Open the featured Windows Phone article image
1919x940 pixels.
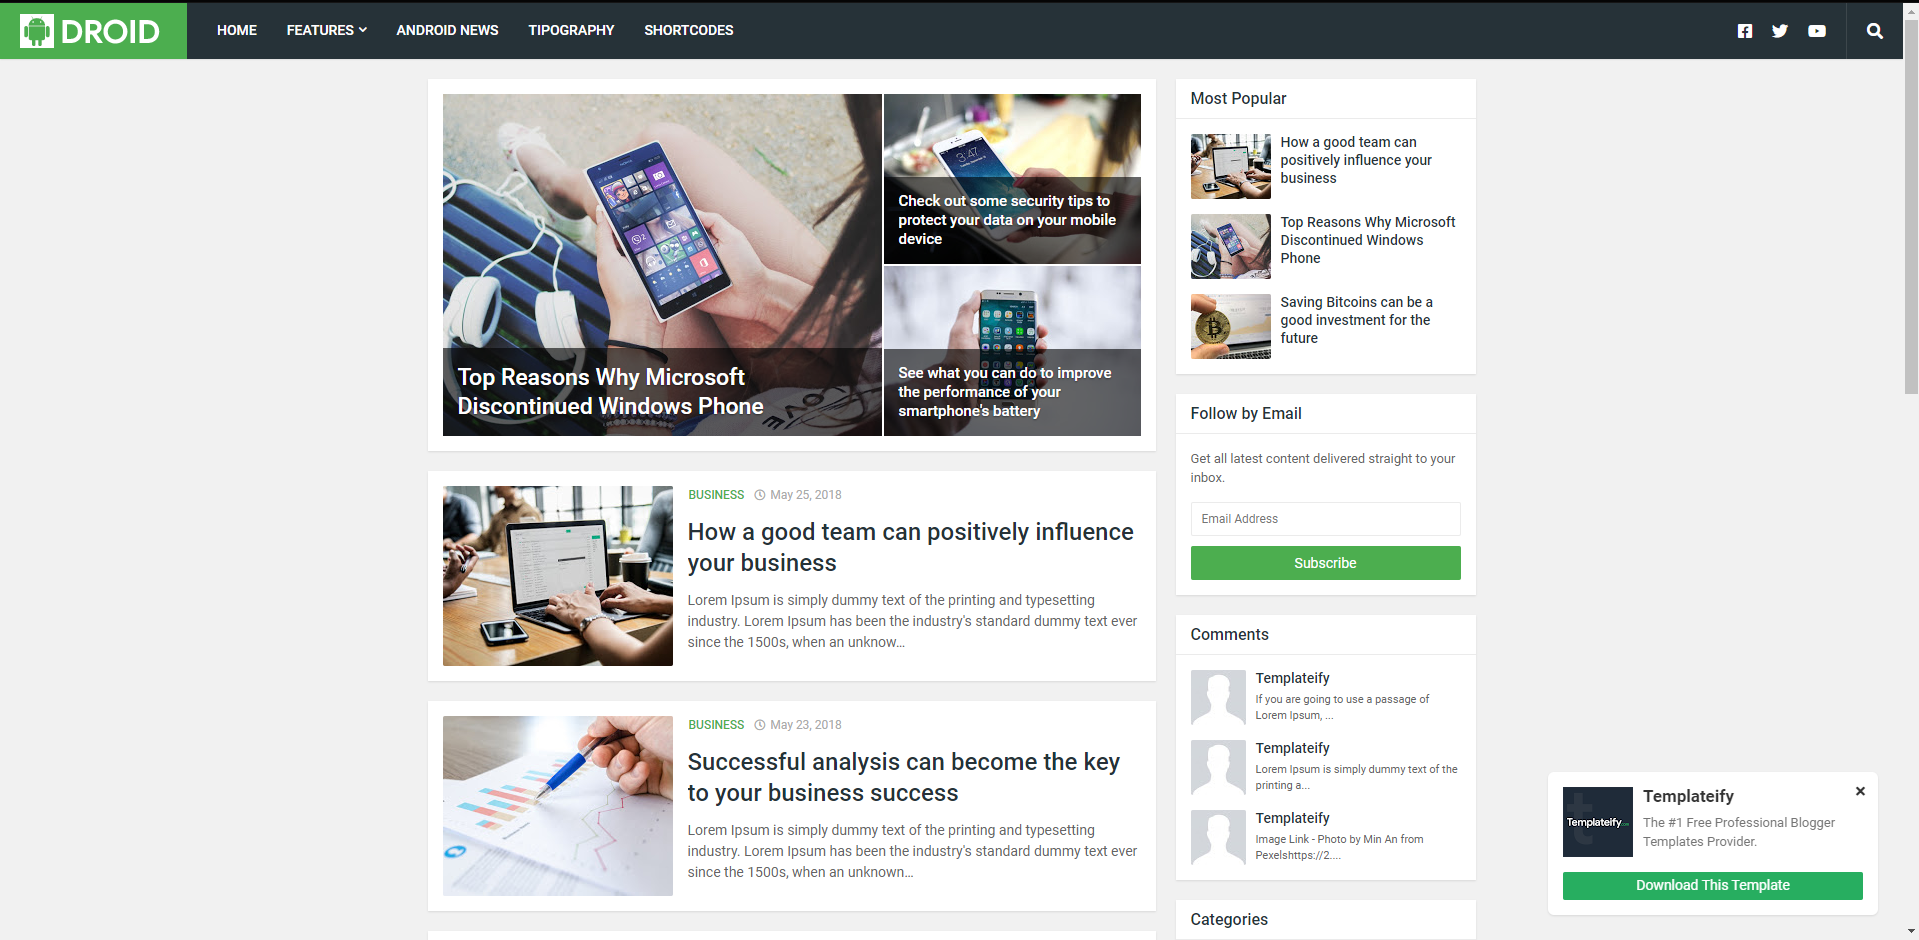coord(662,265)
